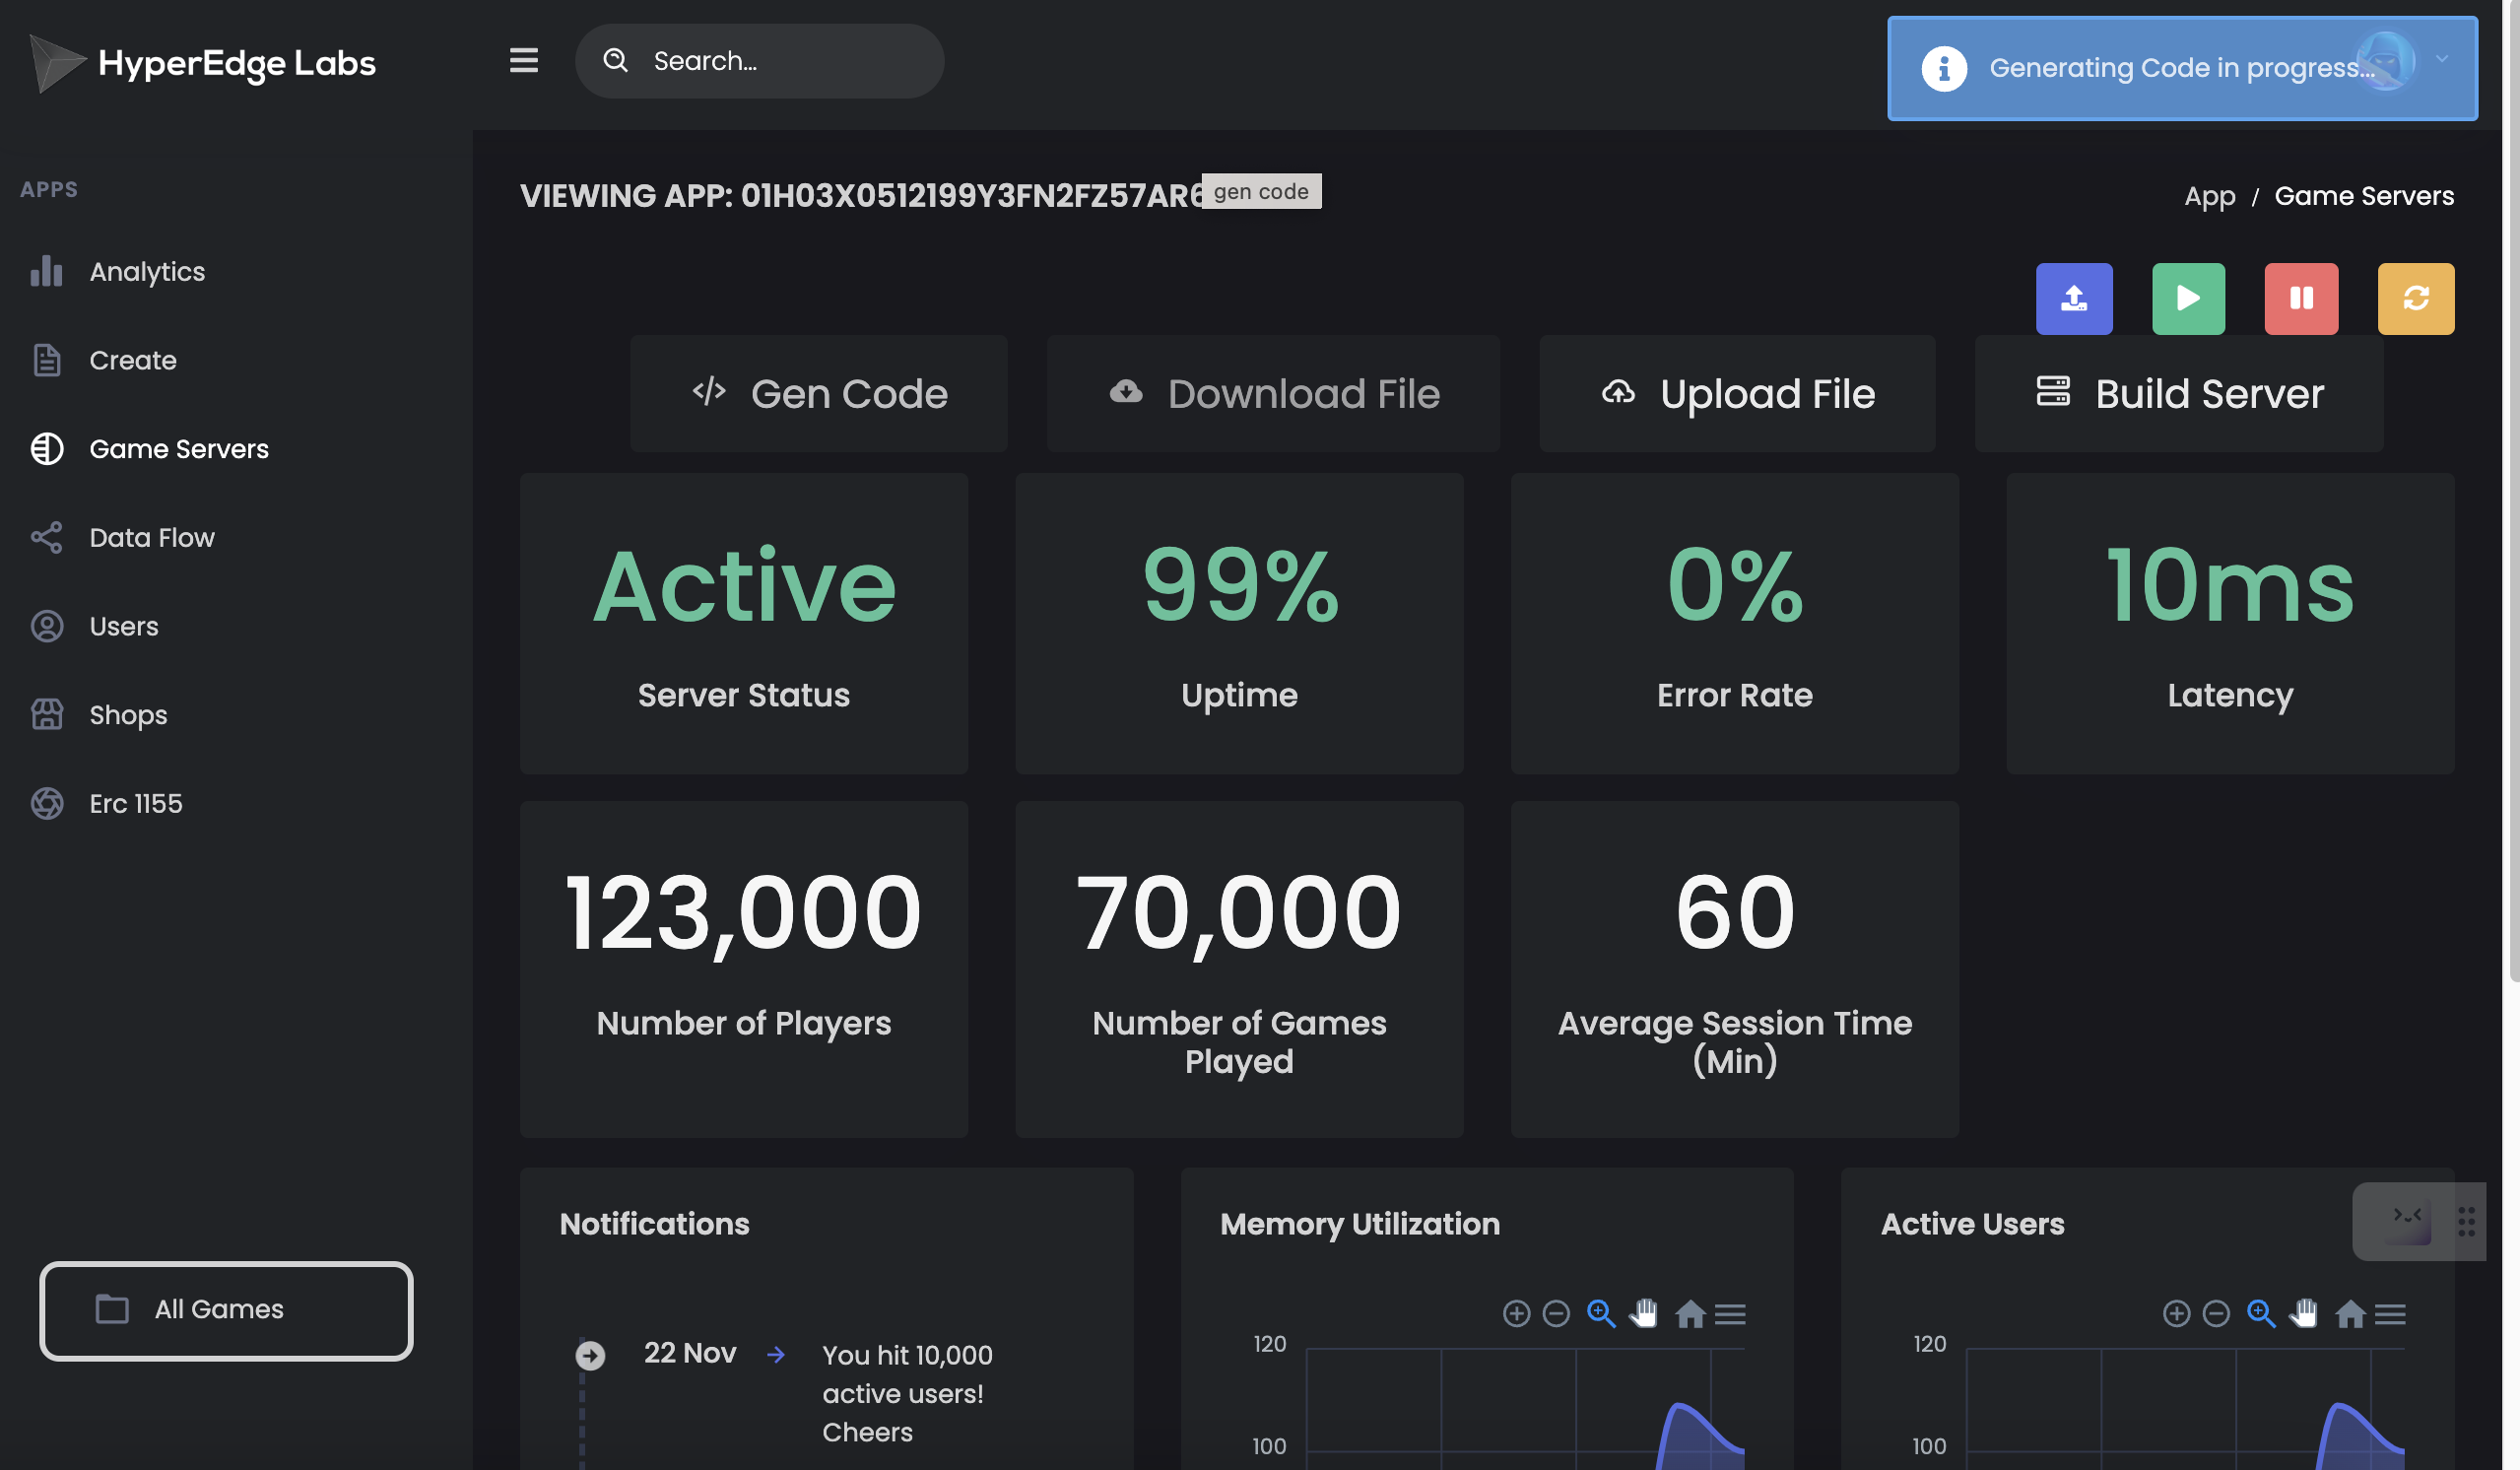
Task: Click the 123,000 Number of Players card
Action: coord(744,969)
